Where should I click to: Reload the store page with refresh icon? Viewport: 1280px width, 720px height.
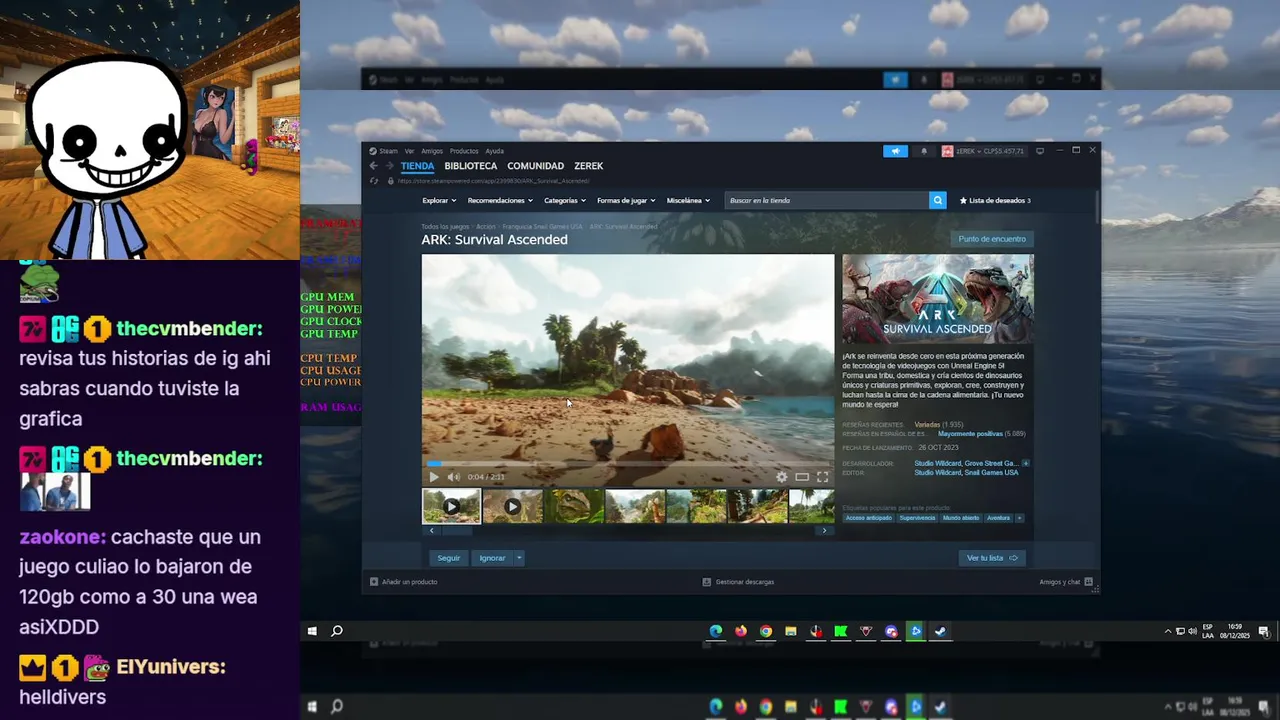click(374, 181)
